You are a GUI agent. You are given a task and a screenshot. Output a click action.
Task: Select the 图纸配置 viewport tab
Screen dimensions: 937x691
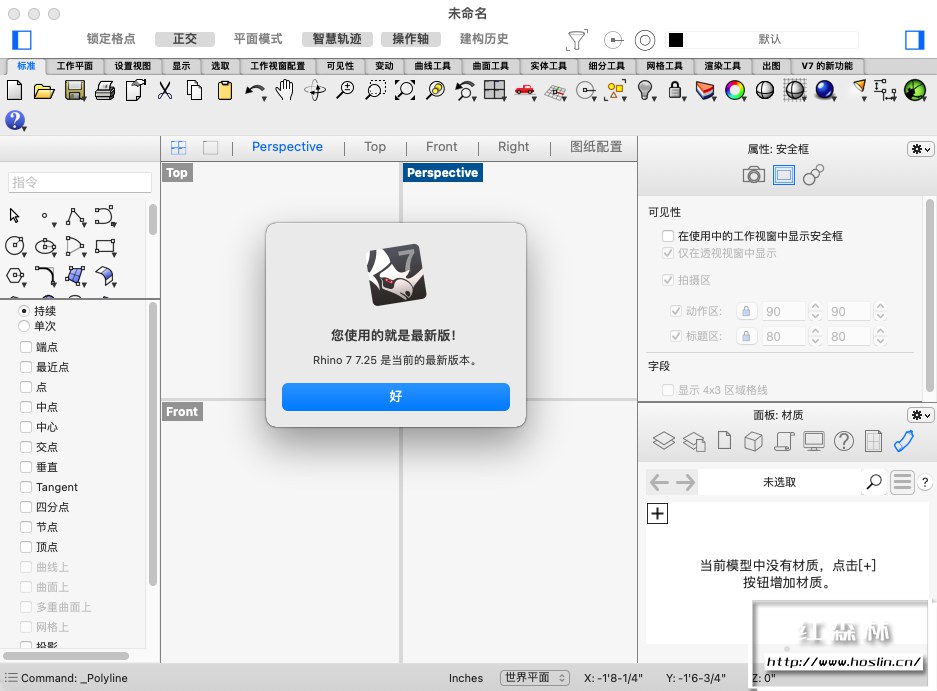(x=596, y=146)
